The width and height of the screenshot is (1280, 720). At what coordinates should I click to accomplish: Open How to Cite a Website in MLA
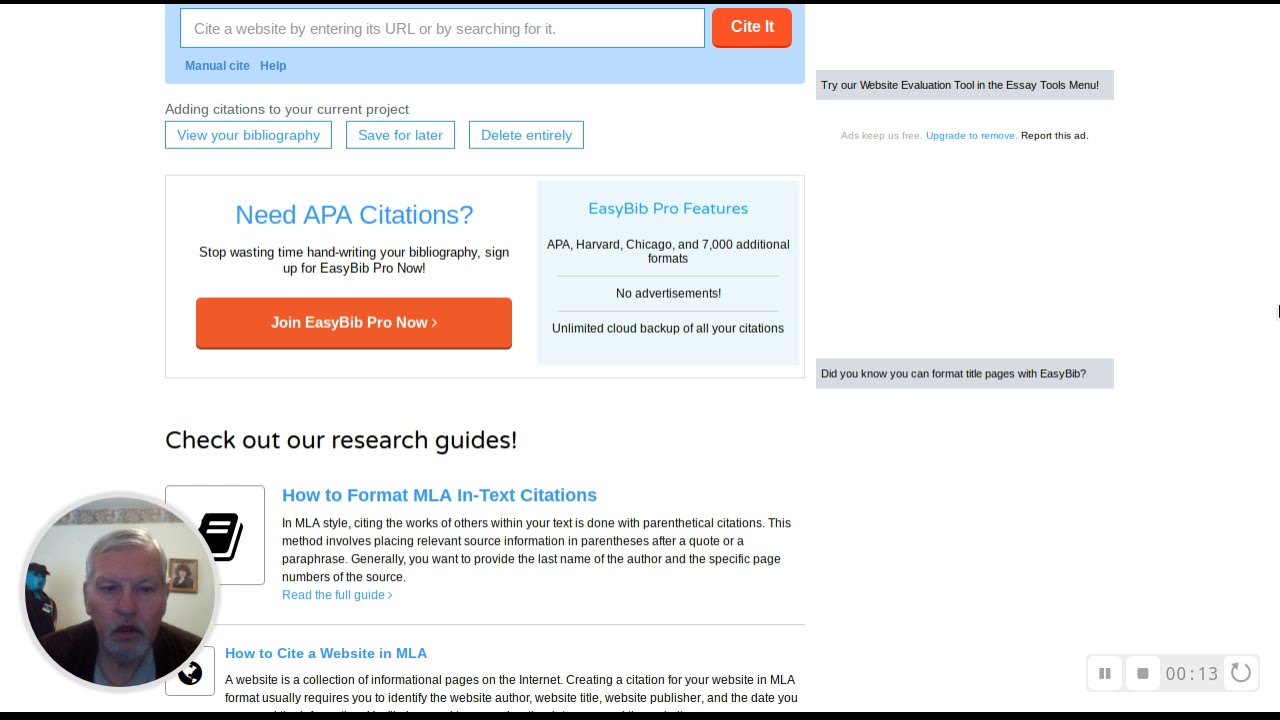[326, 653]
